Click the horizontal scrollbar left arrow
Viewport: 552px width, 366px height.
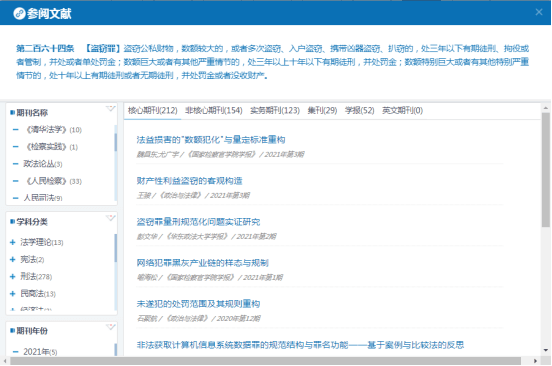[5, 361]
